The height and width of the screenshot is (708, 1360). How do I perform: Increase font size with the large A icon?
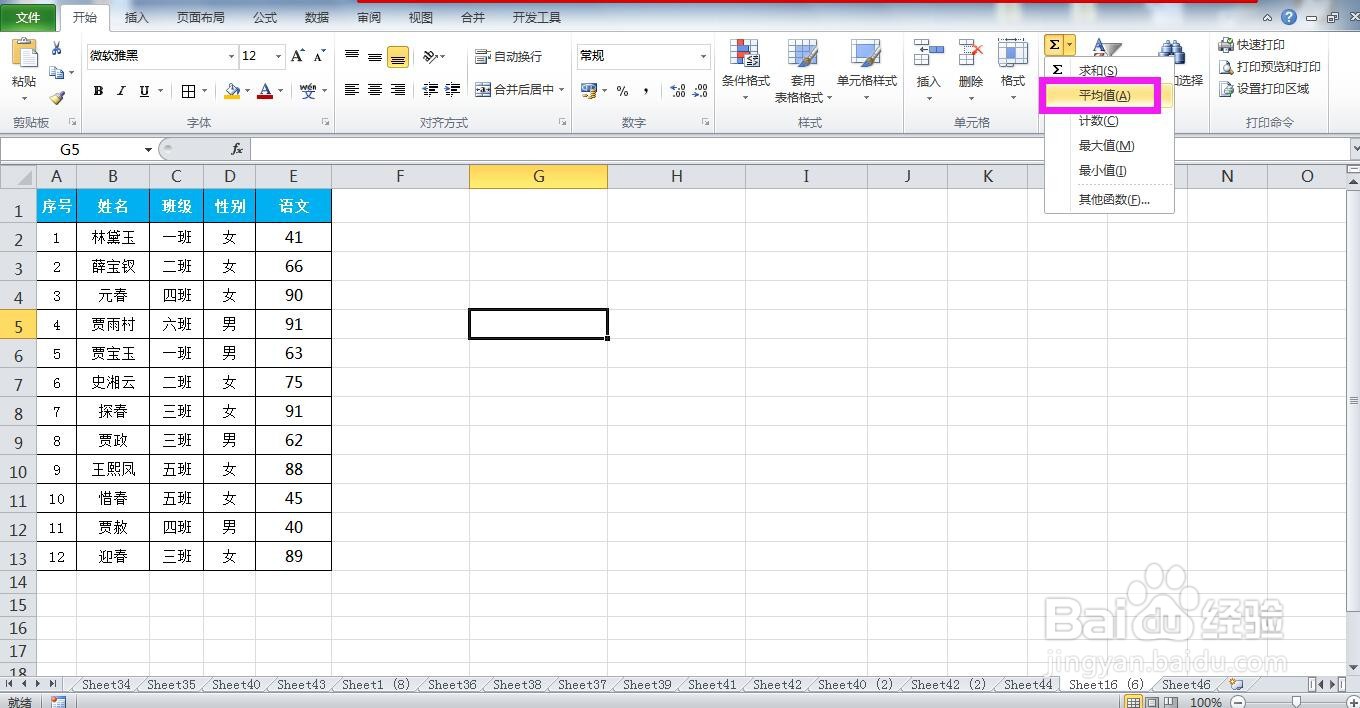coord(298,56)
